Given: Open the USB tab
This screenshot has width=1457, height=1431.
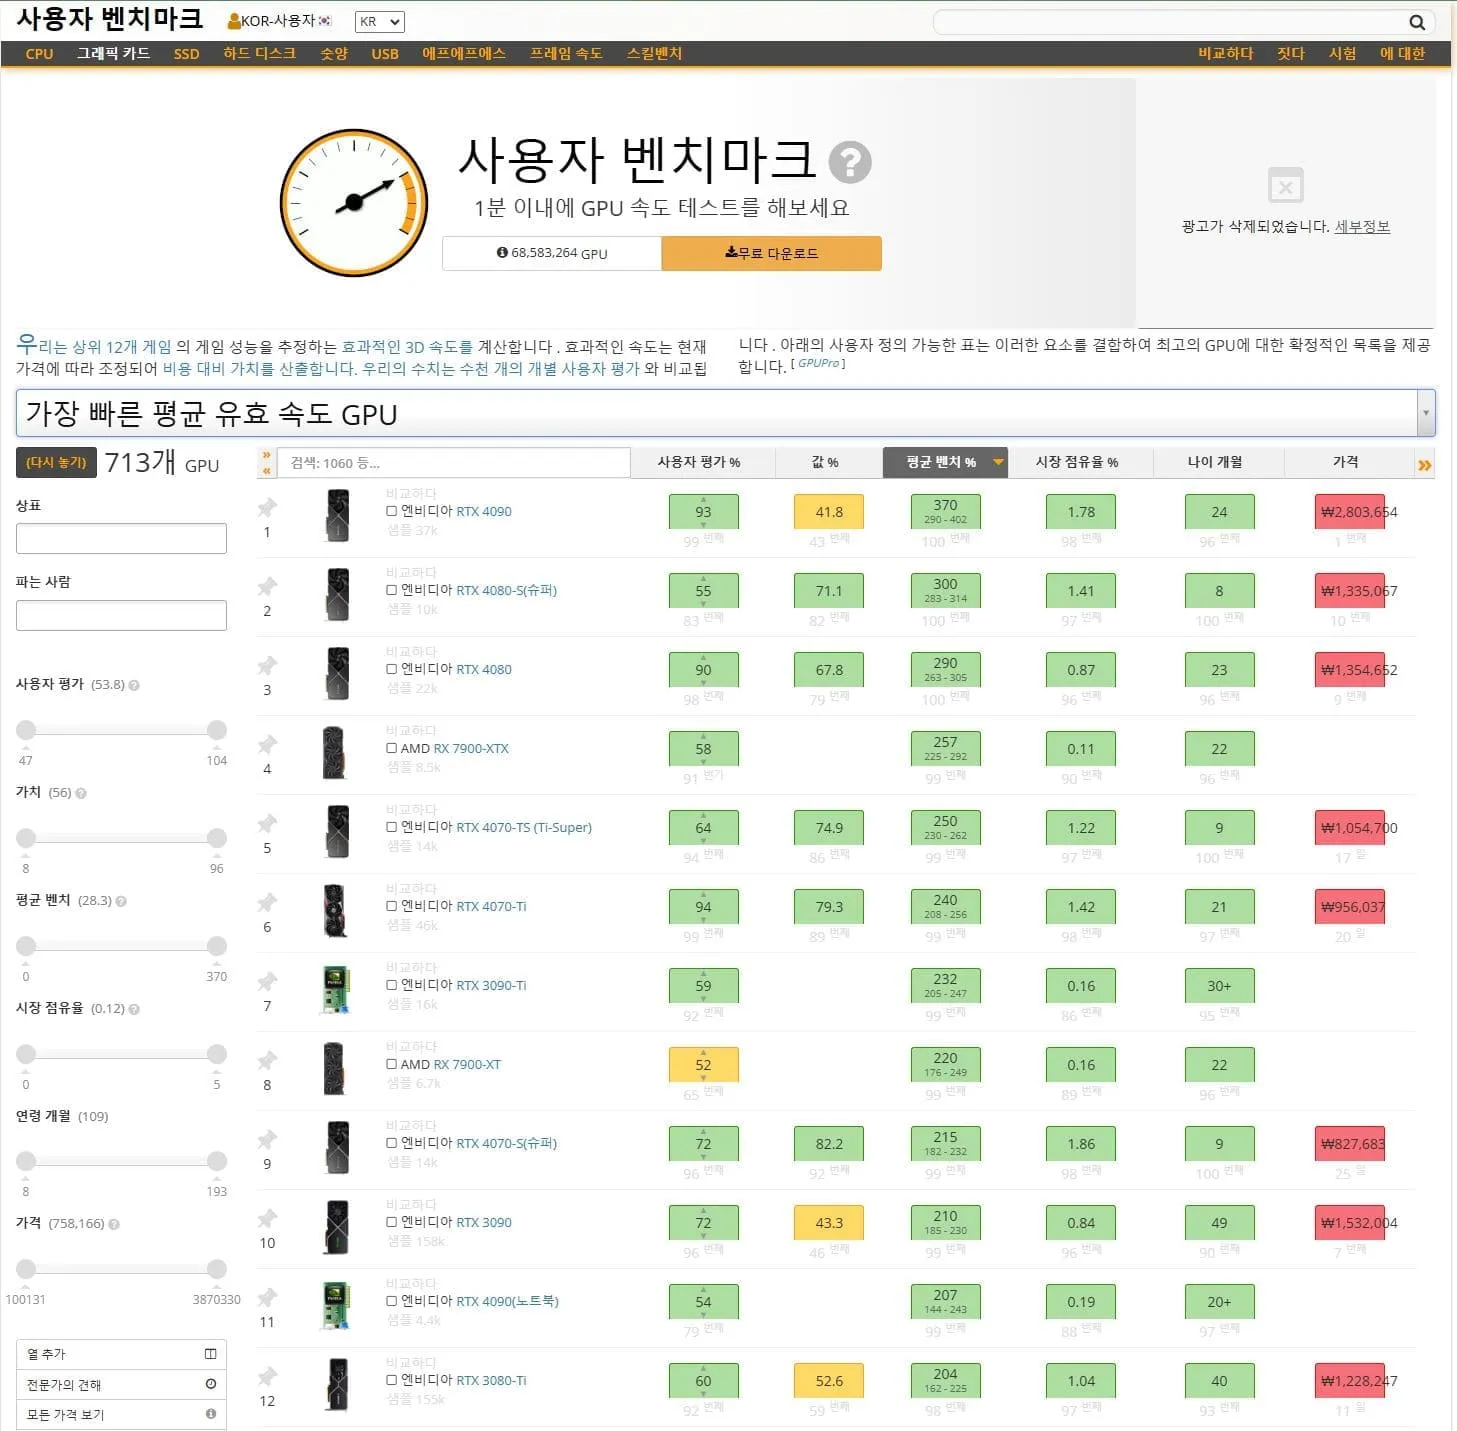Looking at the screenshot, I should click(x=385, y=54).
